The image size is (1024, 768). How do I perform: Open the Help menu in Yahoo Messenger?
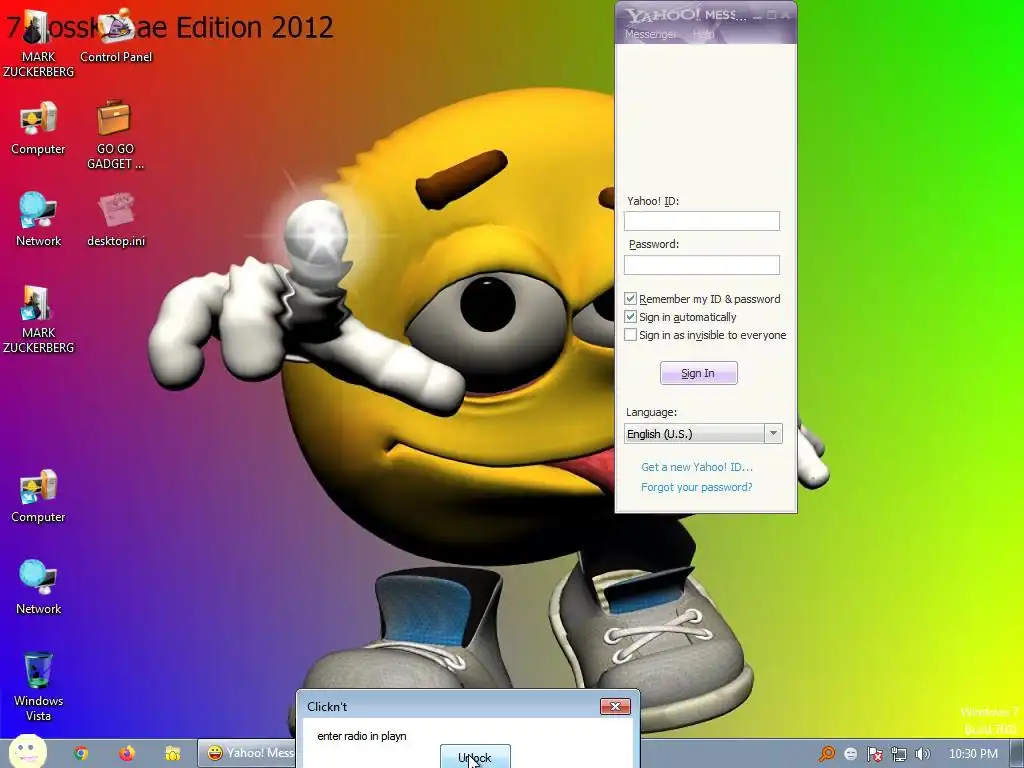click(x=703, y=34)
